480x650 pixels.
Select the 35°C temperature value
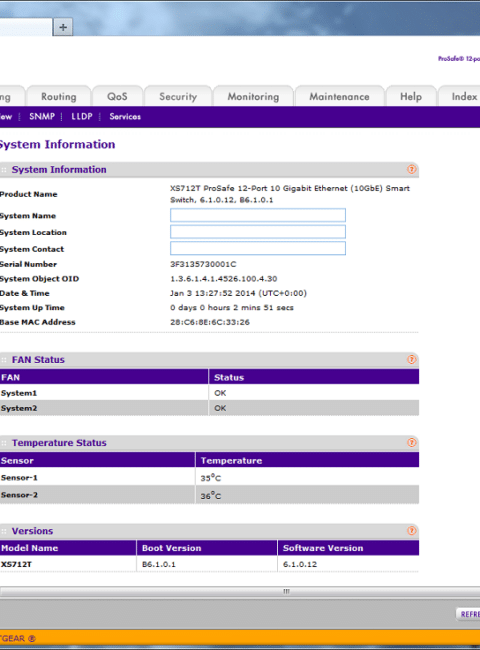[211, 478]
